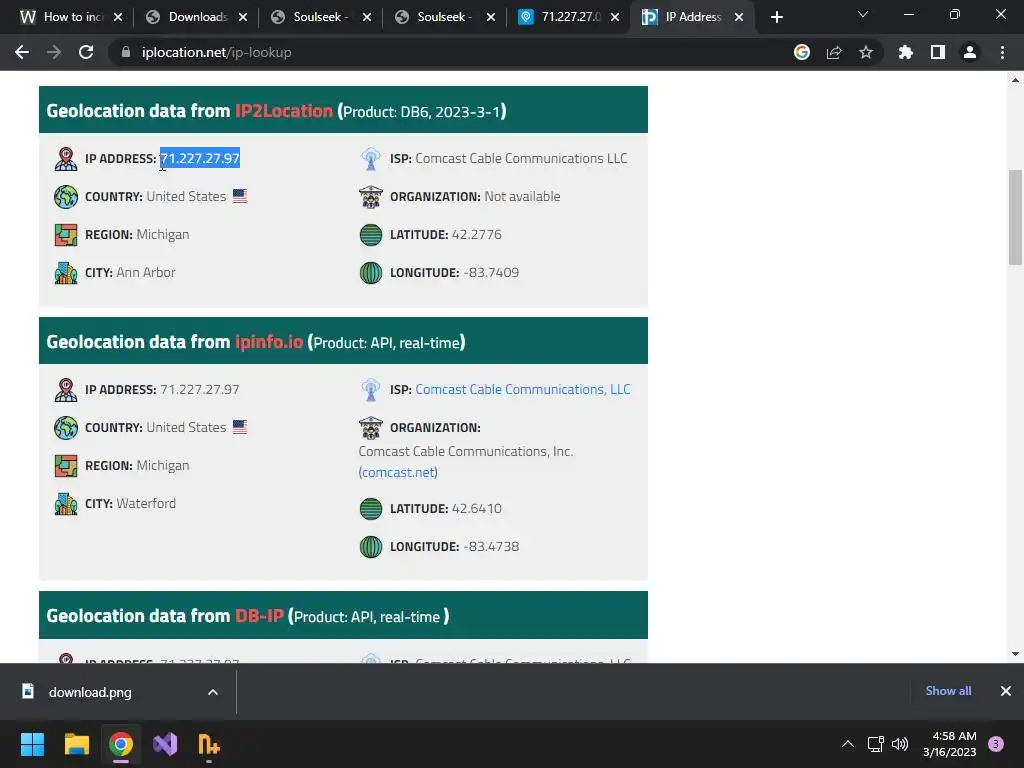1024x768 pixels.
Task: Switch to the Downloads tab
Action: click(196, 17)
